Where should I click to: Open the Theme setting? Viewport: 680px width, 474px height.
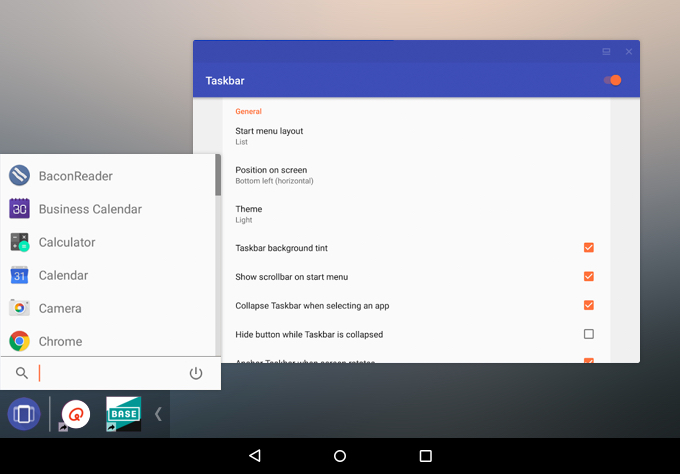(416, 214)
